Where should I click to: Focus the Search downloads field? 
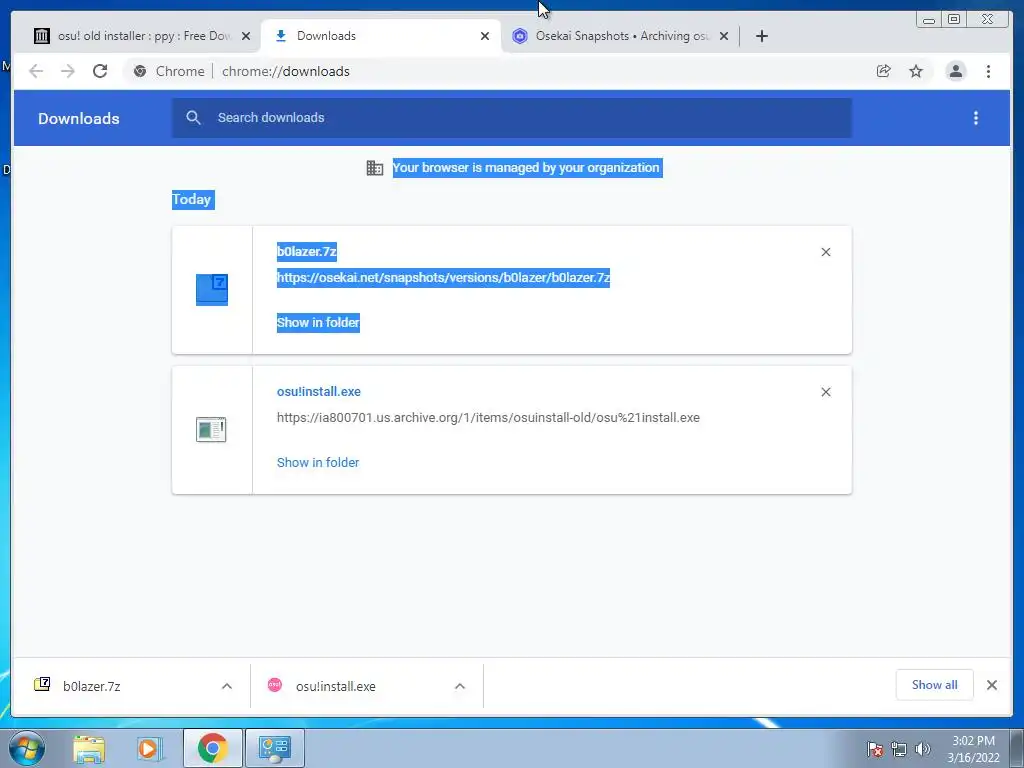click(511, 118)
